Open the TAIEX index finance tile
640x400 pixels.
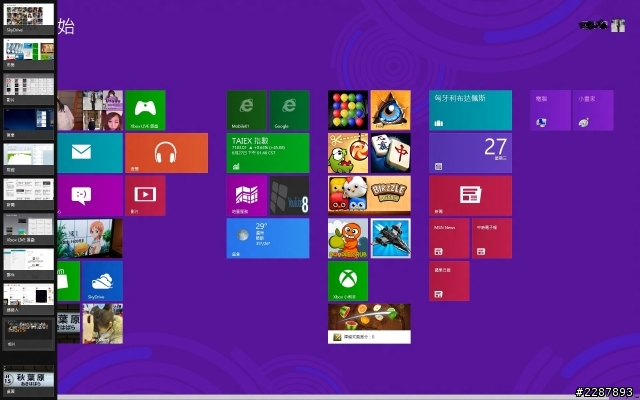[x=268, y=153]
